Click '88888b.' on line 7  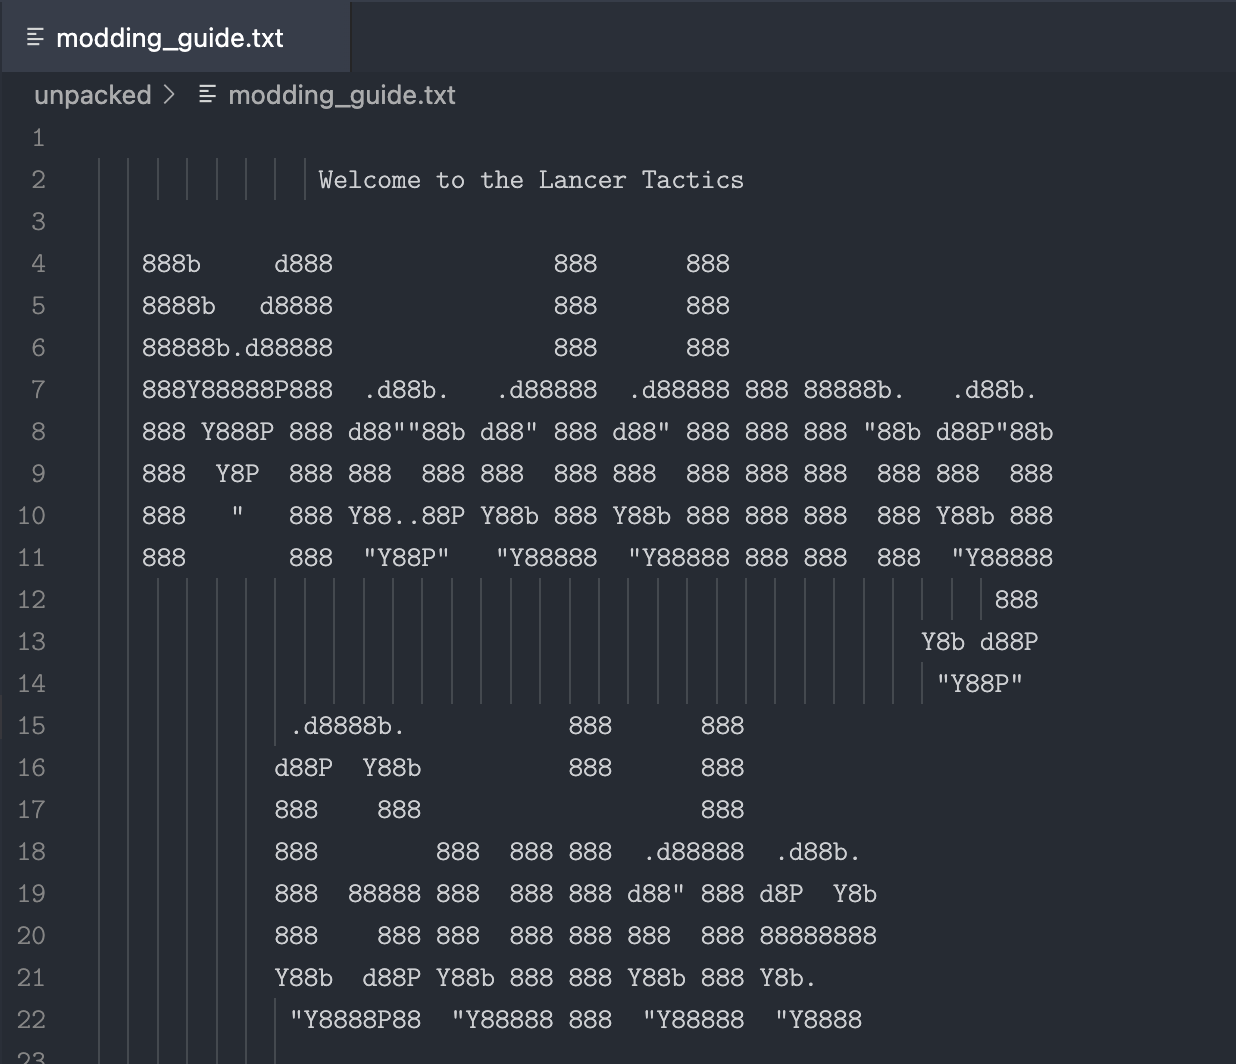[x=854, y=390]
